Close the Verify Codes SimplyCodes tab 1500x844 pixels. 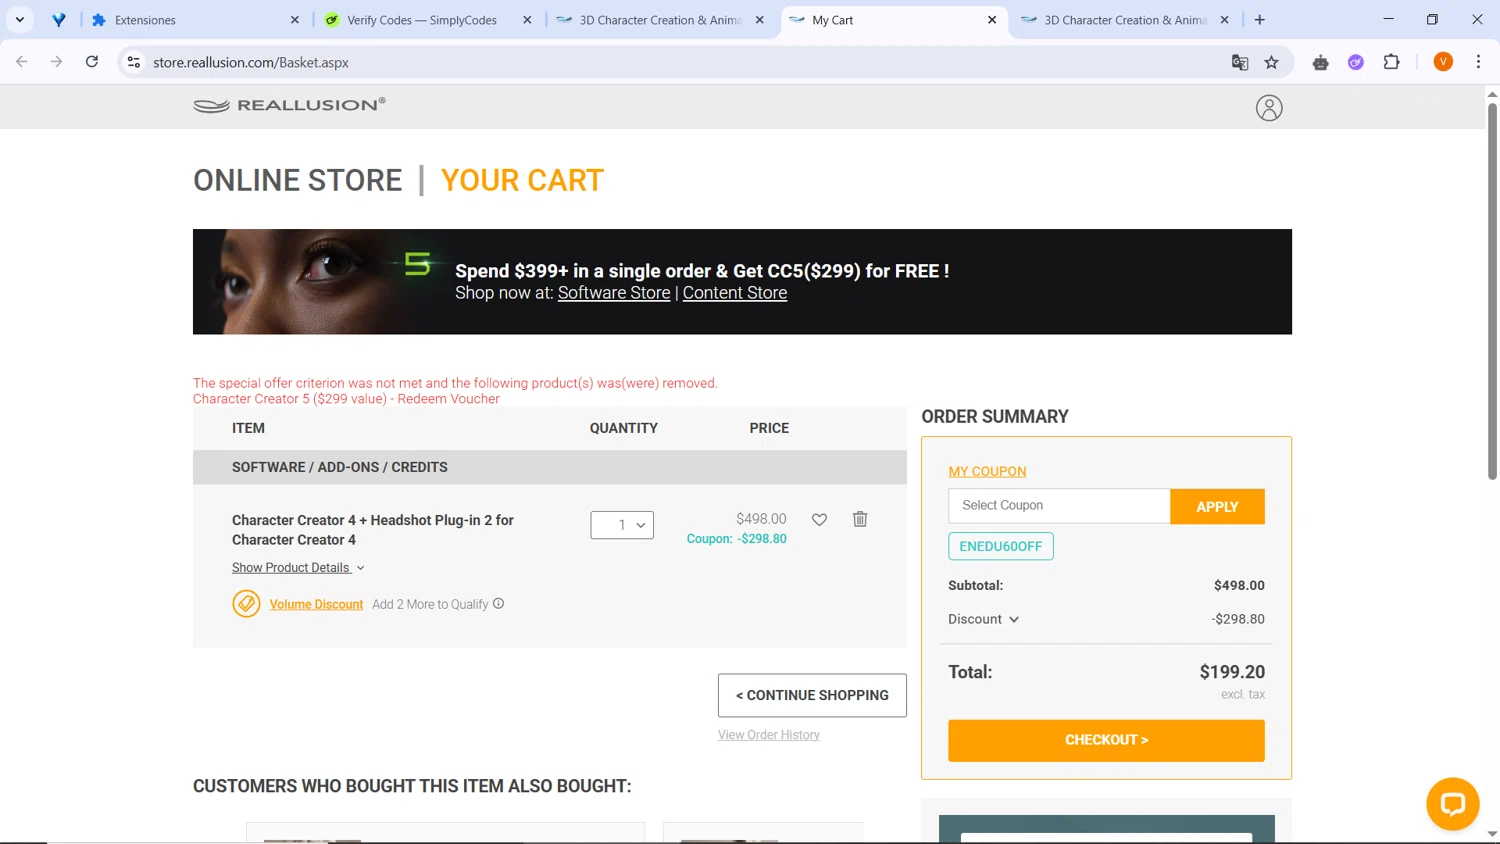[527, 20]
